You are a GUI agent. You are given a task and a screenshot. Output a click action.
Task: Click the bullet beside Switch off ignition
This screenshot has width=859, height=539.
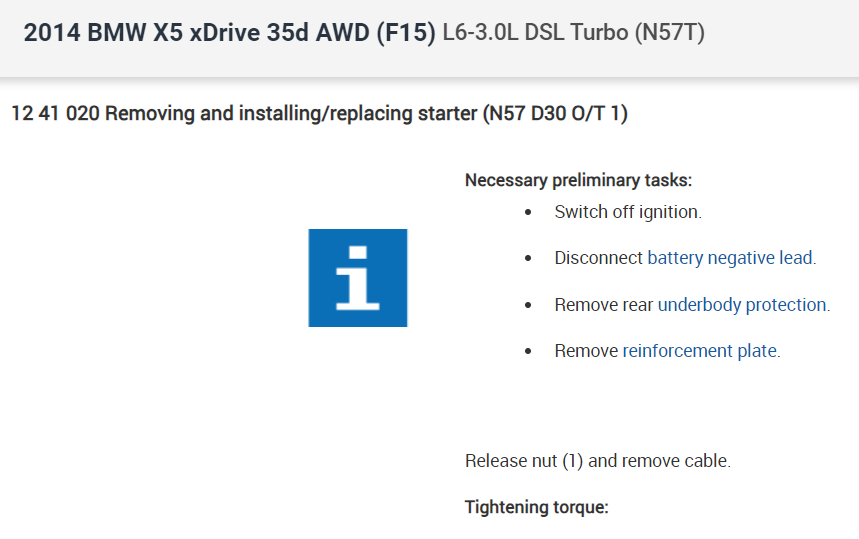coord(529,212)
